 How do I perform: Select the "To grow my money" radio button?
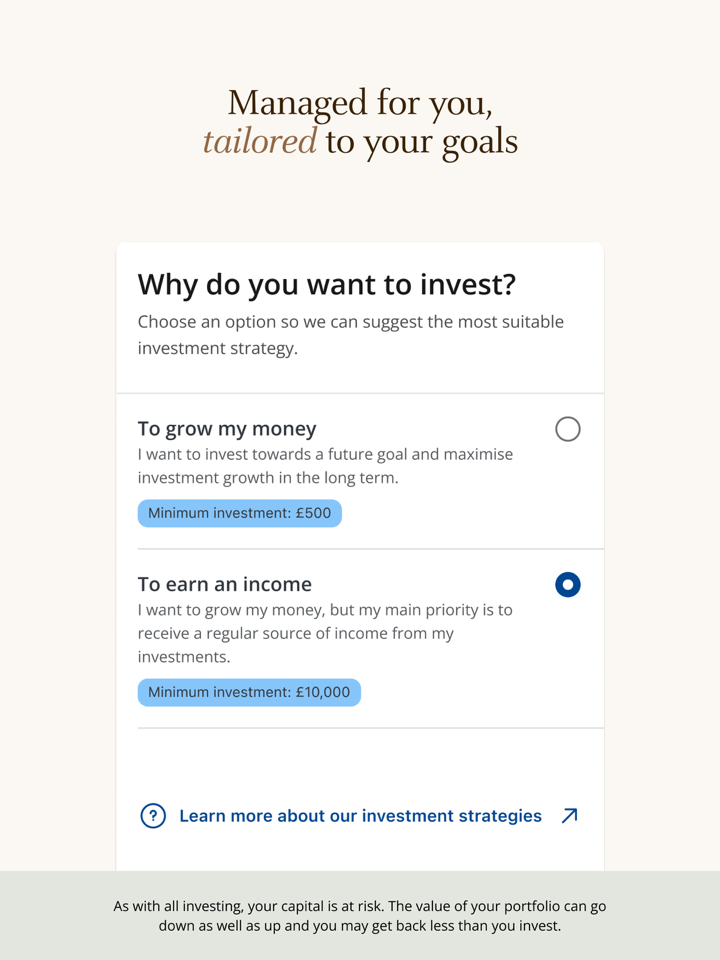(x=567, y=429)
